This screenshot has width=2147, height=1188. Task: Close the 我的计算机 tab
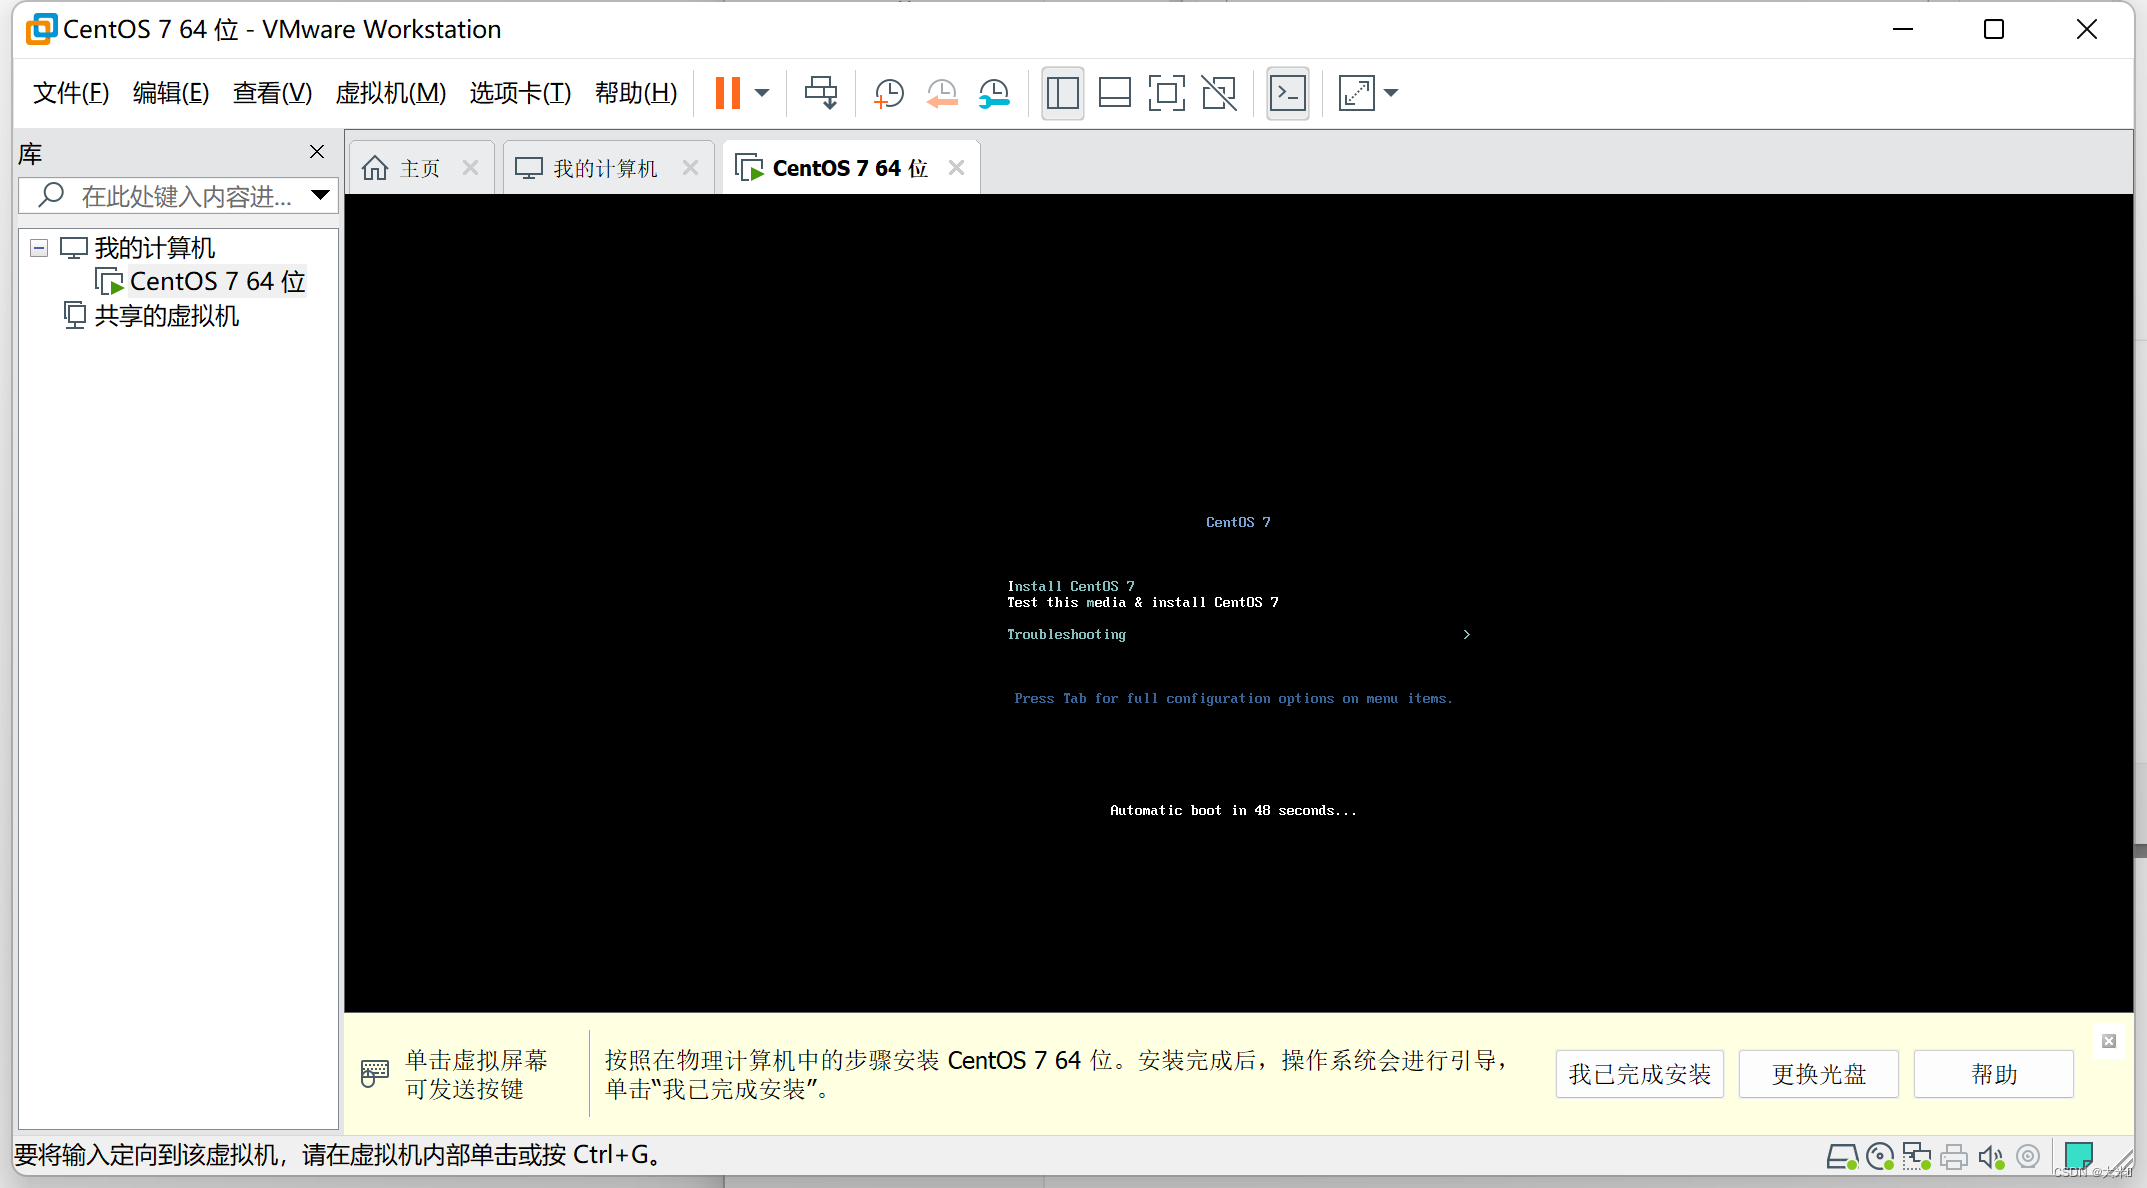pos(690,168)
